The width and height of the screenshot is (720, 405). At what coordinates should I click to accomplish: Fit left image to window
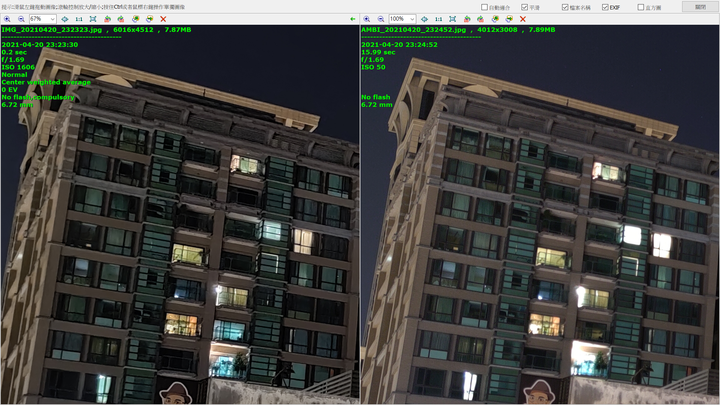(x=93, y=19)
